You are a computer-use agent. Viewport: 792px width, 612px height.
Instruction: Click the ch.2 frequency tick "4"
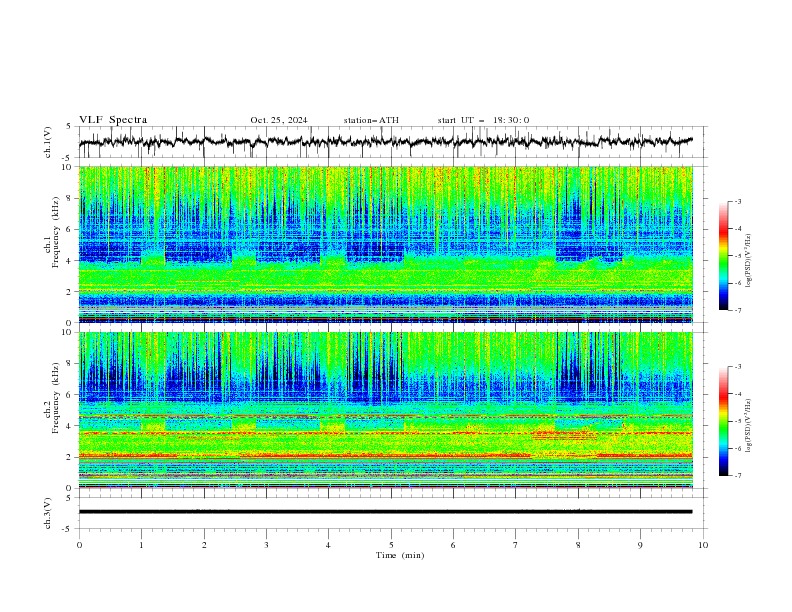70,426
